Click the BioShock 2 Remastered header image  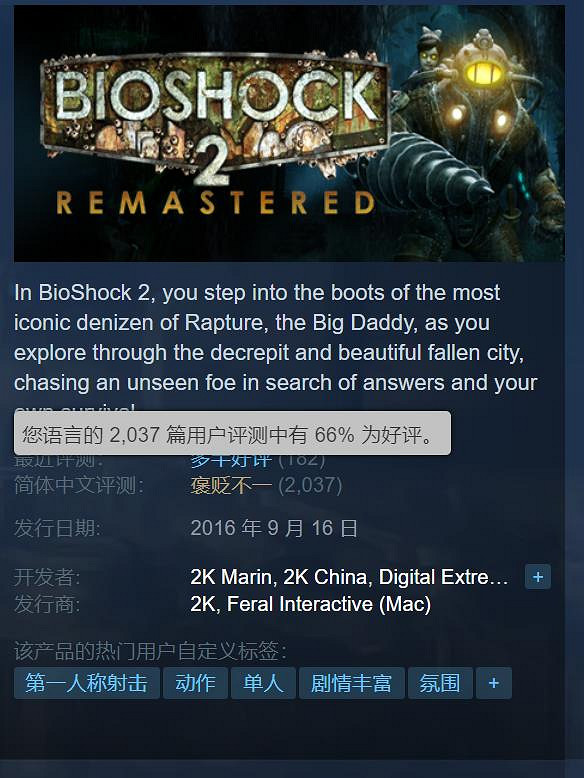pyautogui.click(x=289, y=133)
